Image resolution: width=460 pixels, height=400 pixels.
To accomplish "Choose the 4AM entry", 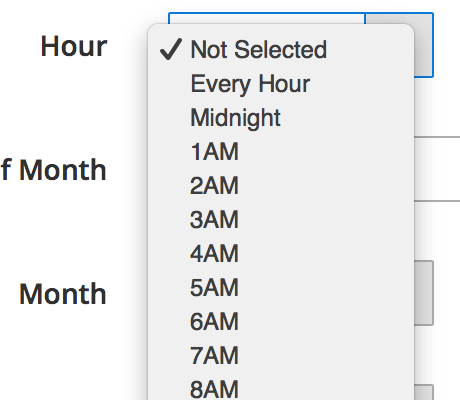I will 281,254.
